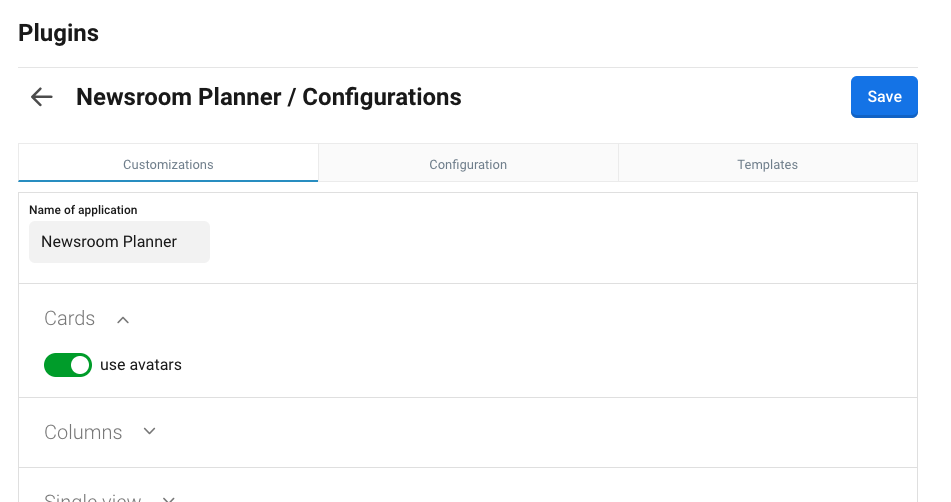Switch to the Customizations tab
951x502 pixels.
coord(168,164)
